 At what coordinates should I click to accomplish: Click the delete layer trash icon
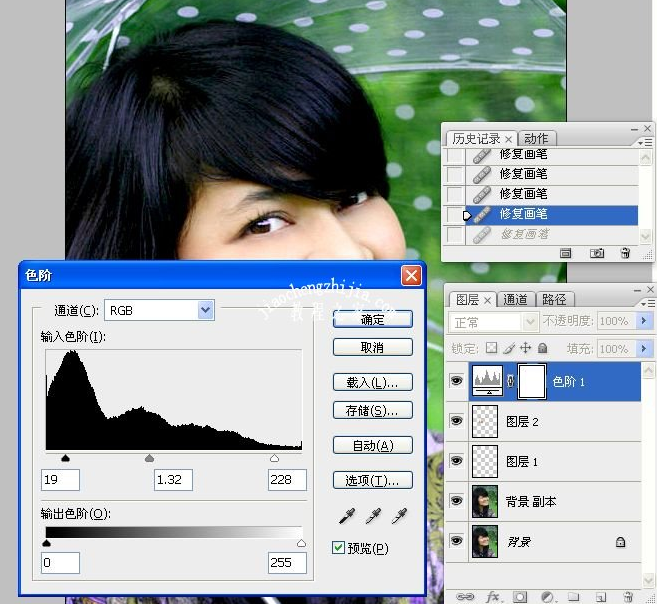(627, 597)
